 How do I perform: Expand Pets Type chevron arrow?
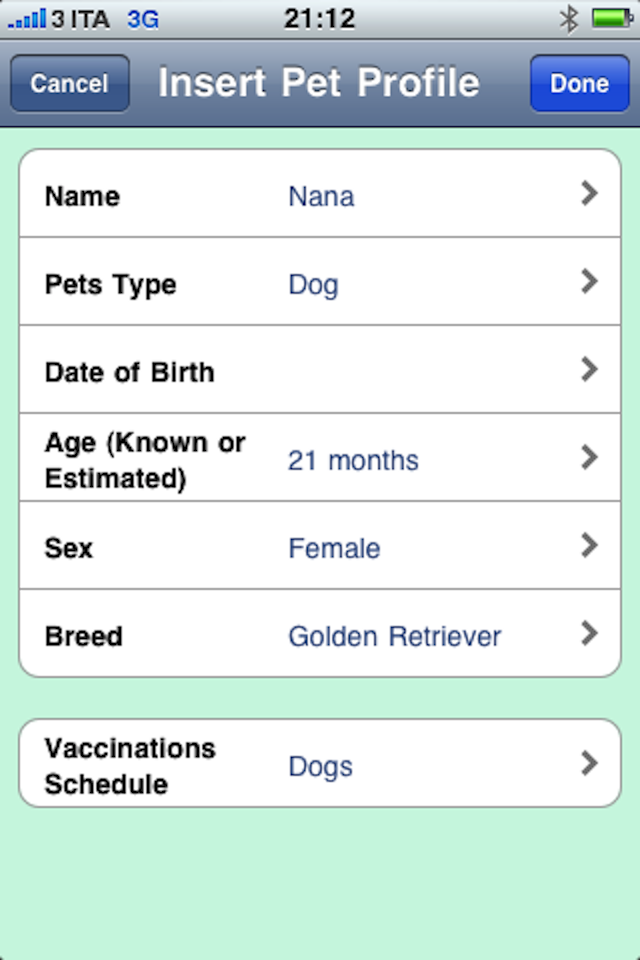[589, 282]
